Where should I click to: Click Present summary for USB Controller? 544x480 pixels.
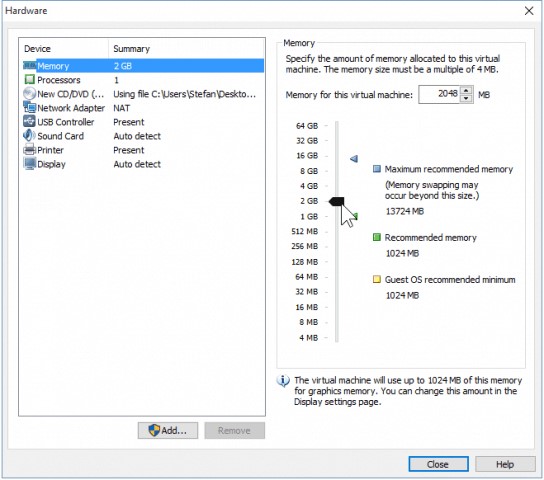click(129, 122)
